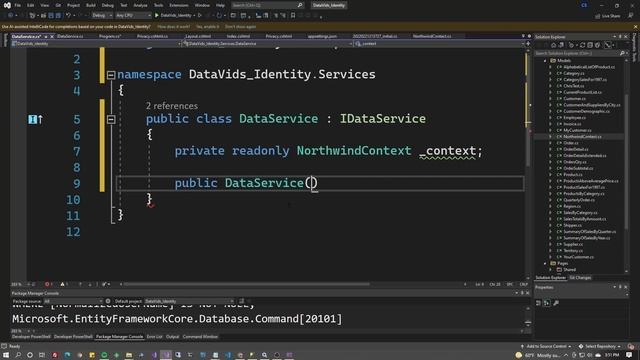Click Save All icon in toolbar
The width and height of the screenshot is (640, 360).
coord(58,15)
